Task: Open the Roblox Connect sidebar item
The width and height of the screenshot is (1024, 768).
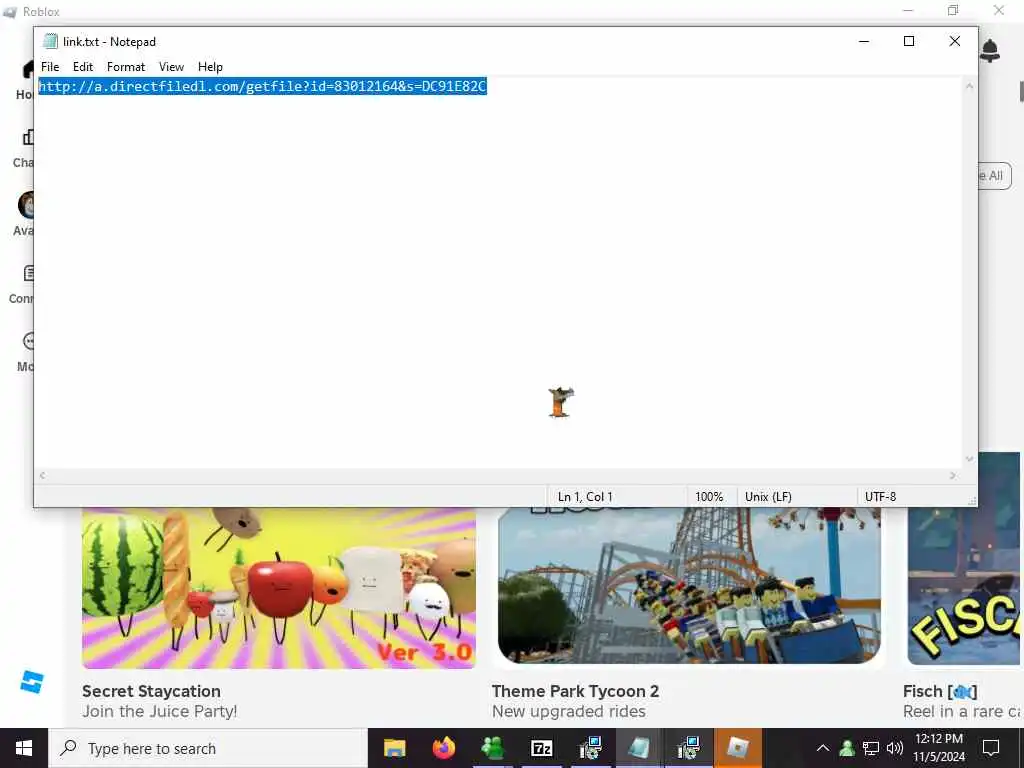Action: click(x=24, y=285)
